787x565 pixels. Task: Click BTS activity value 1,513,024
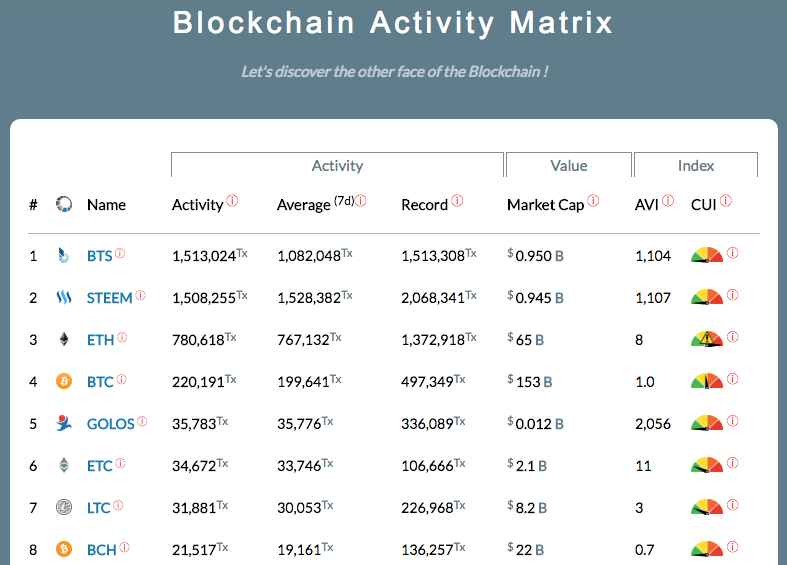click(204, 256)
